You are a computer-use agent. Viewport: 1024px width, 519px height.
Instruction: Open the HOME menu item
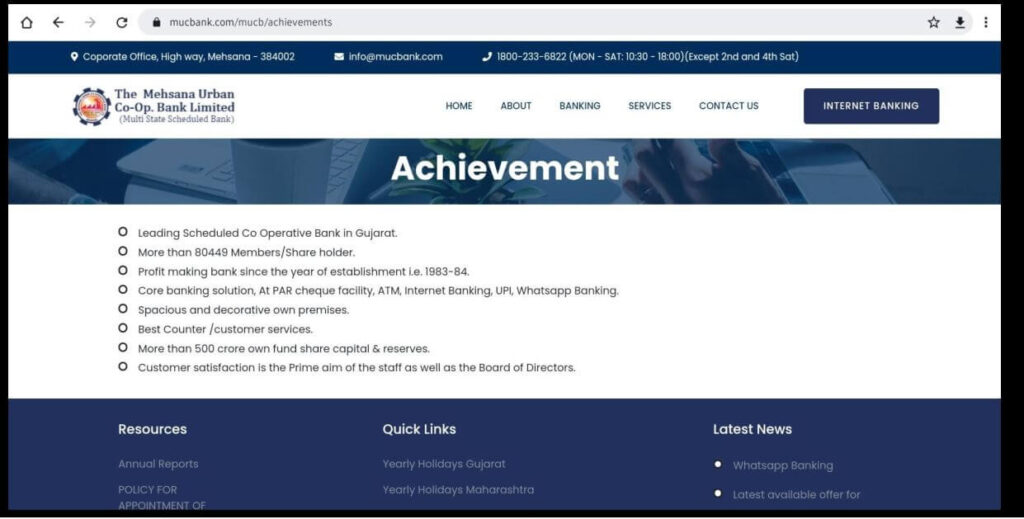coord(459,106)
